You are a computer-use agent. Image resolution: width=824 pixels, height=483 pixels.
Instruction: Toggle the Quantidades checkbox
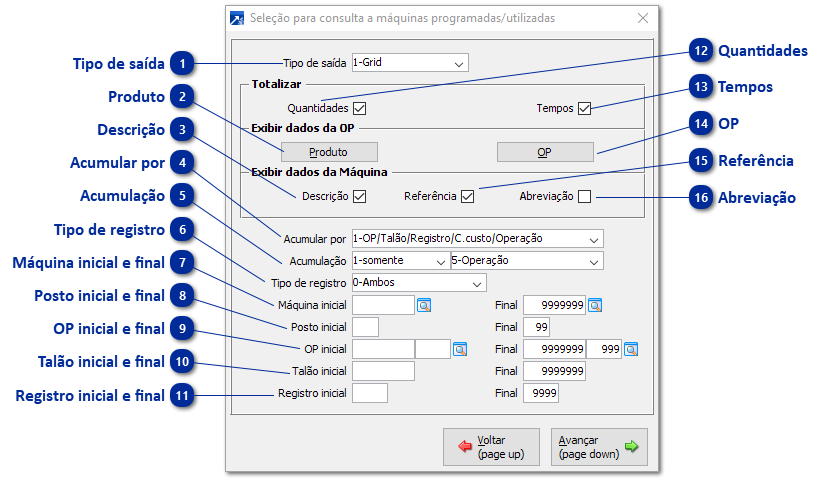(359, 108)
